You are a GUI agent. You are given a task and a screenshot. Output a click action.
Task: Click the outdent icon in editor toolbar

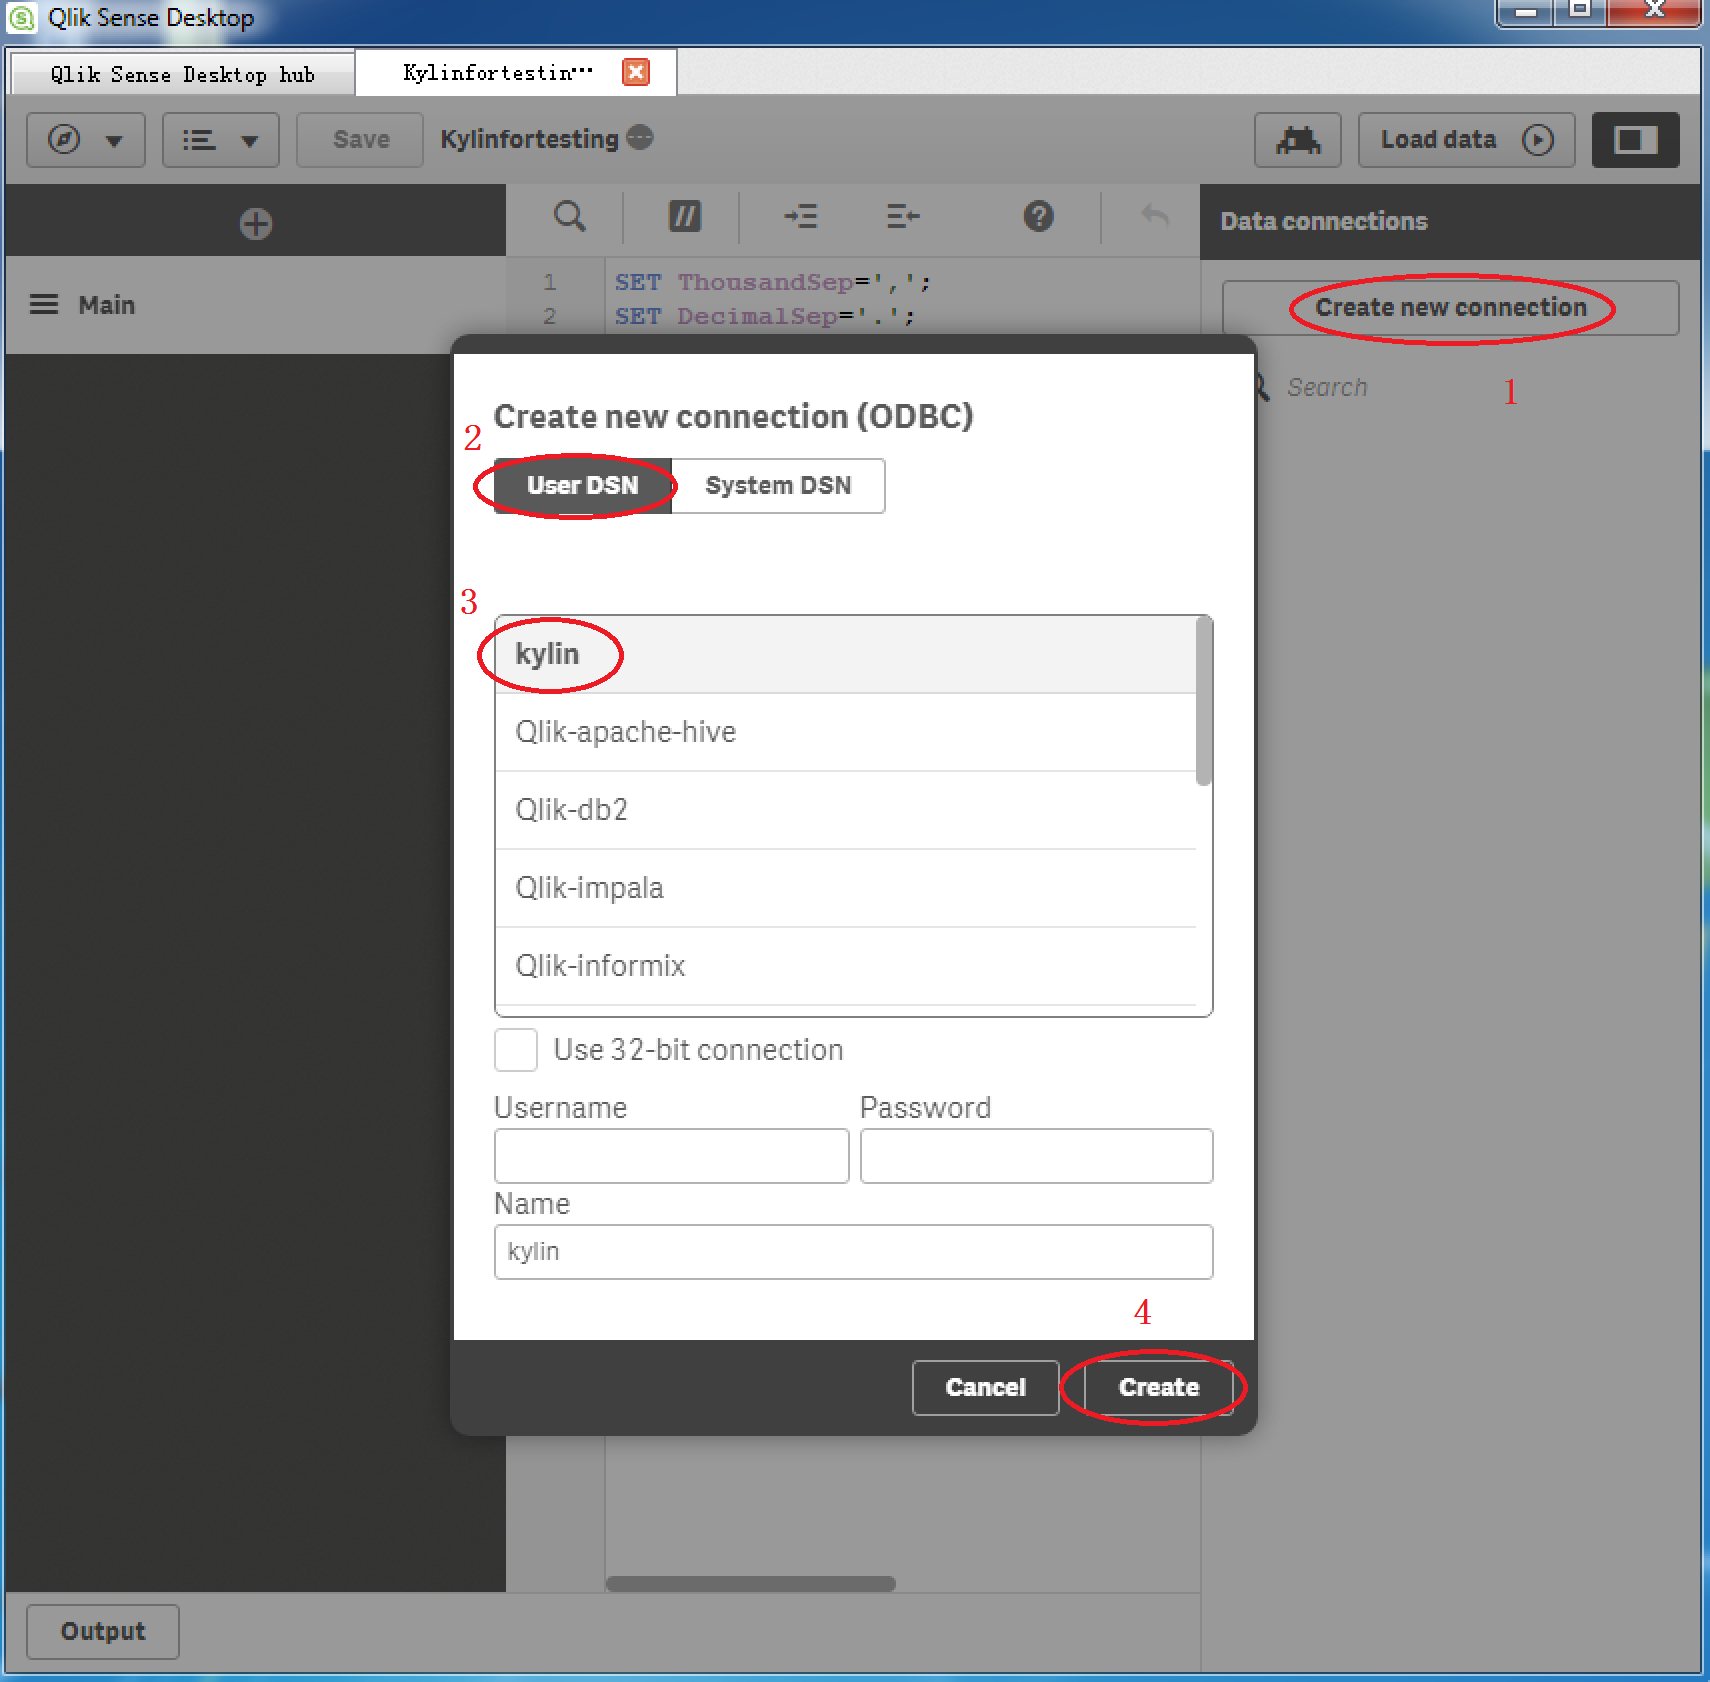(902, 216)
